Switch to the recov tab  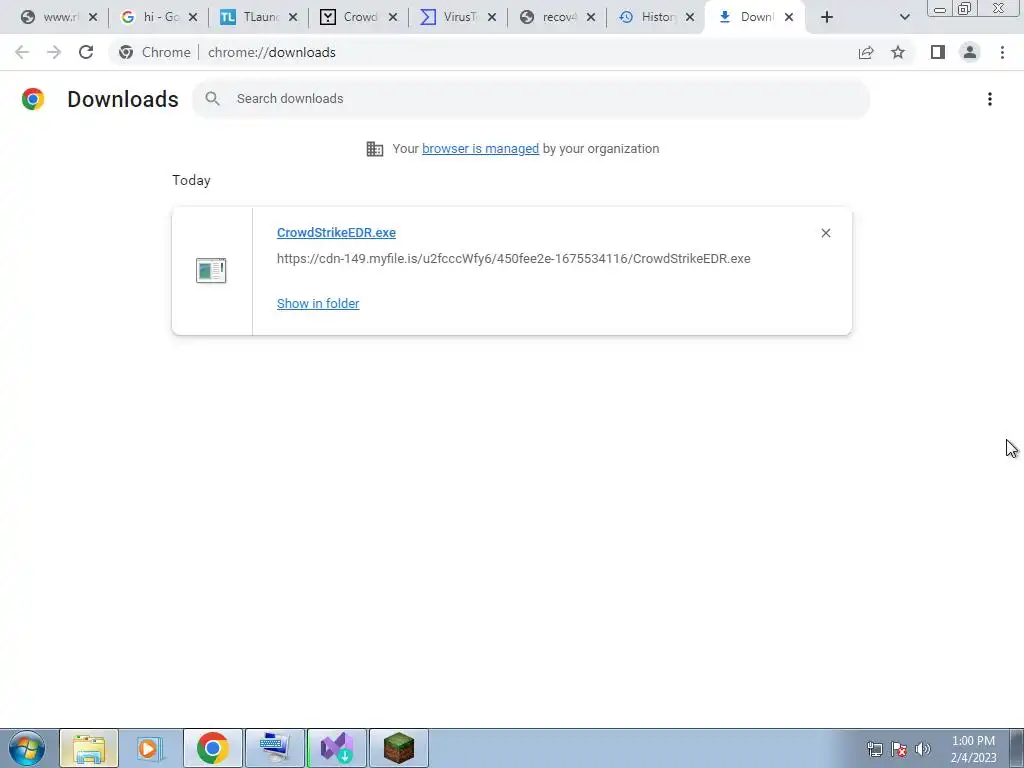550,17
